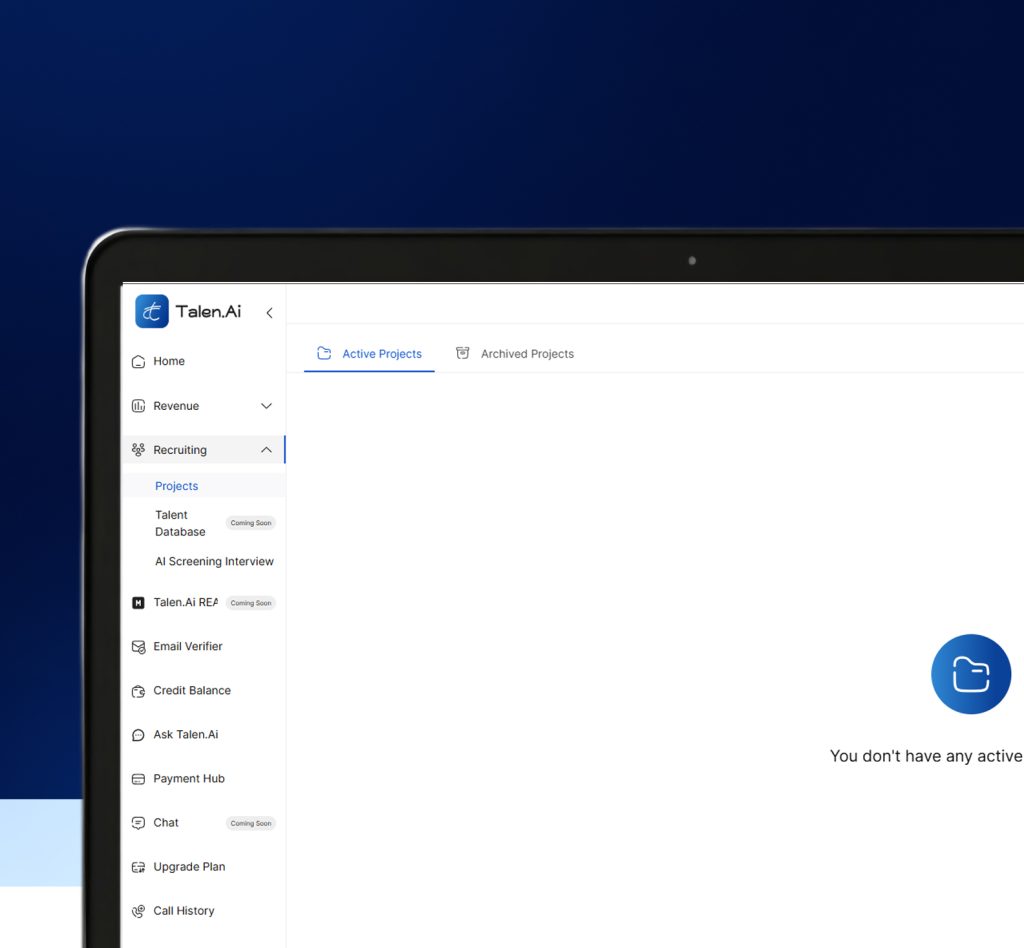Click the Coming Soon badge beside Talen.Ai REA
Viewport: 1024px width, 948px height.
(251, 603)
